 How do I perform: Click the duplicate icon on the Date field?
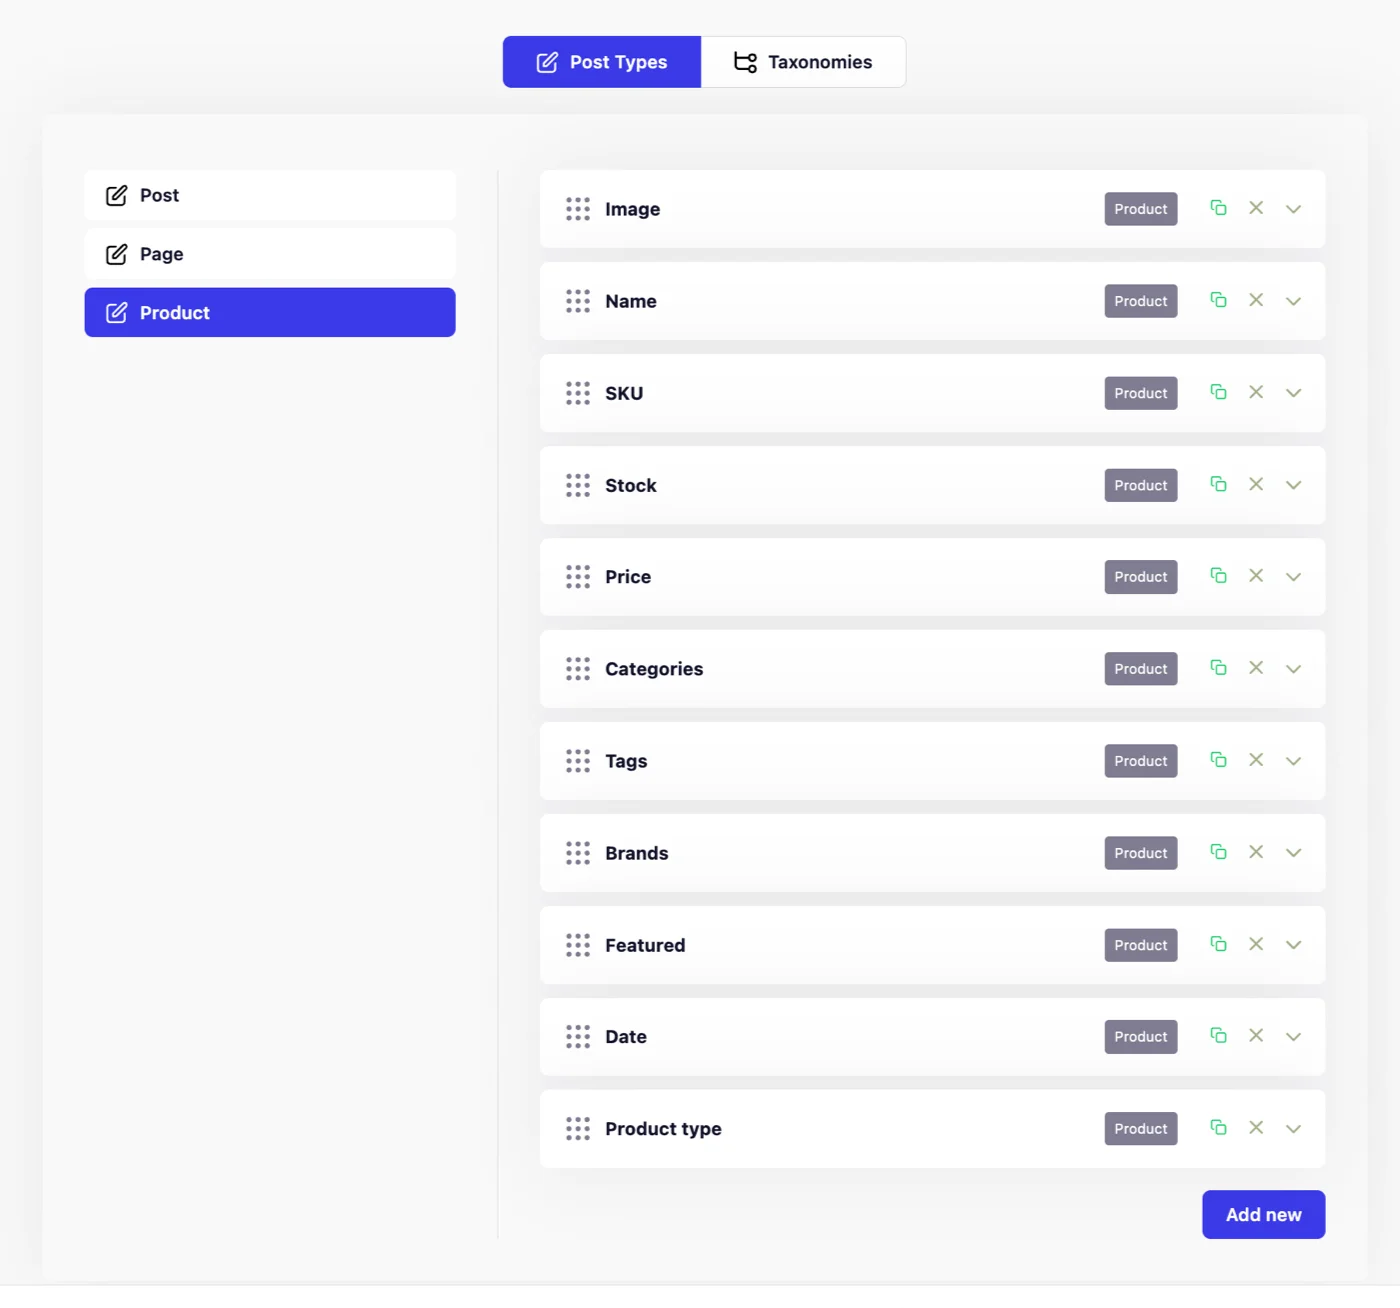(1218, 1036)
